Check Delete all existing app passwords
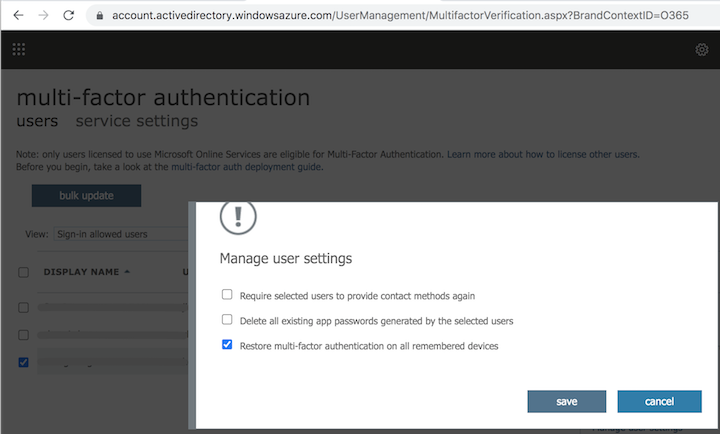 [227, 320]
